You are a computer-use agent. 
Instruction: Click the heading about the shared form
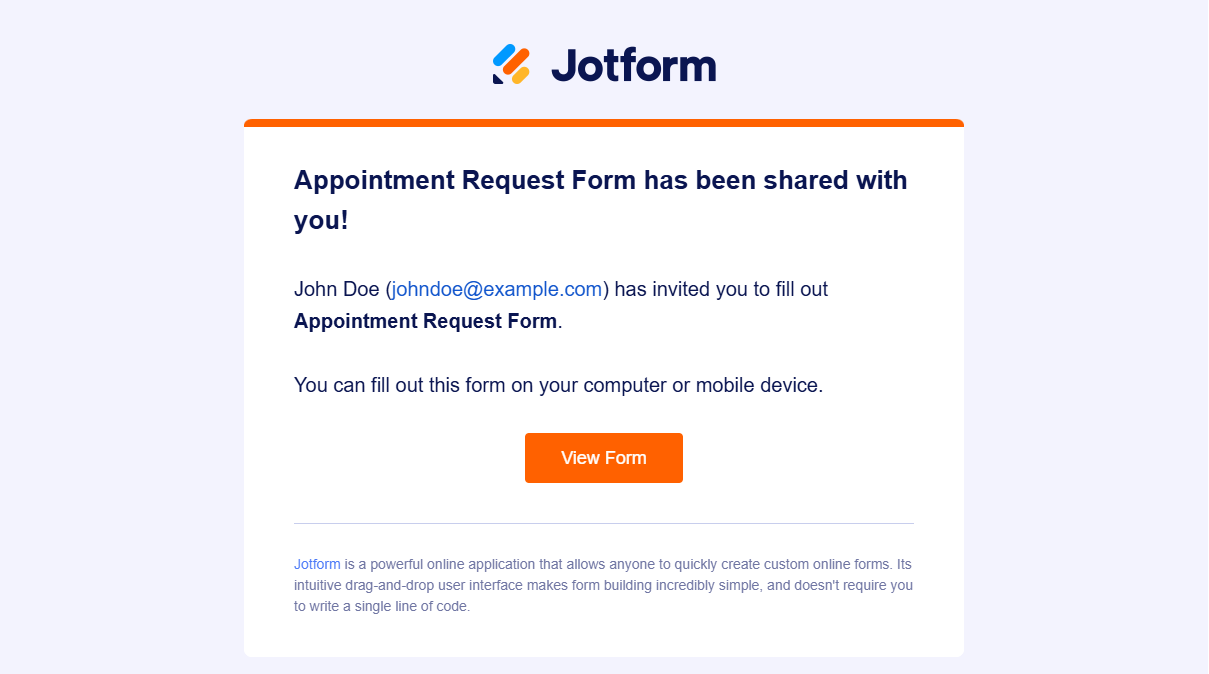[600, 181]
